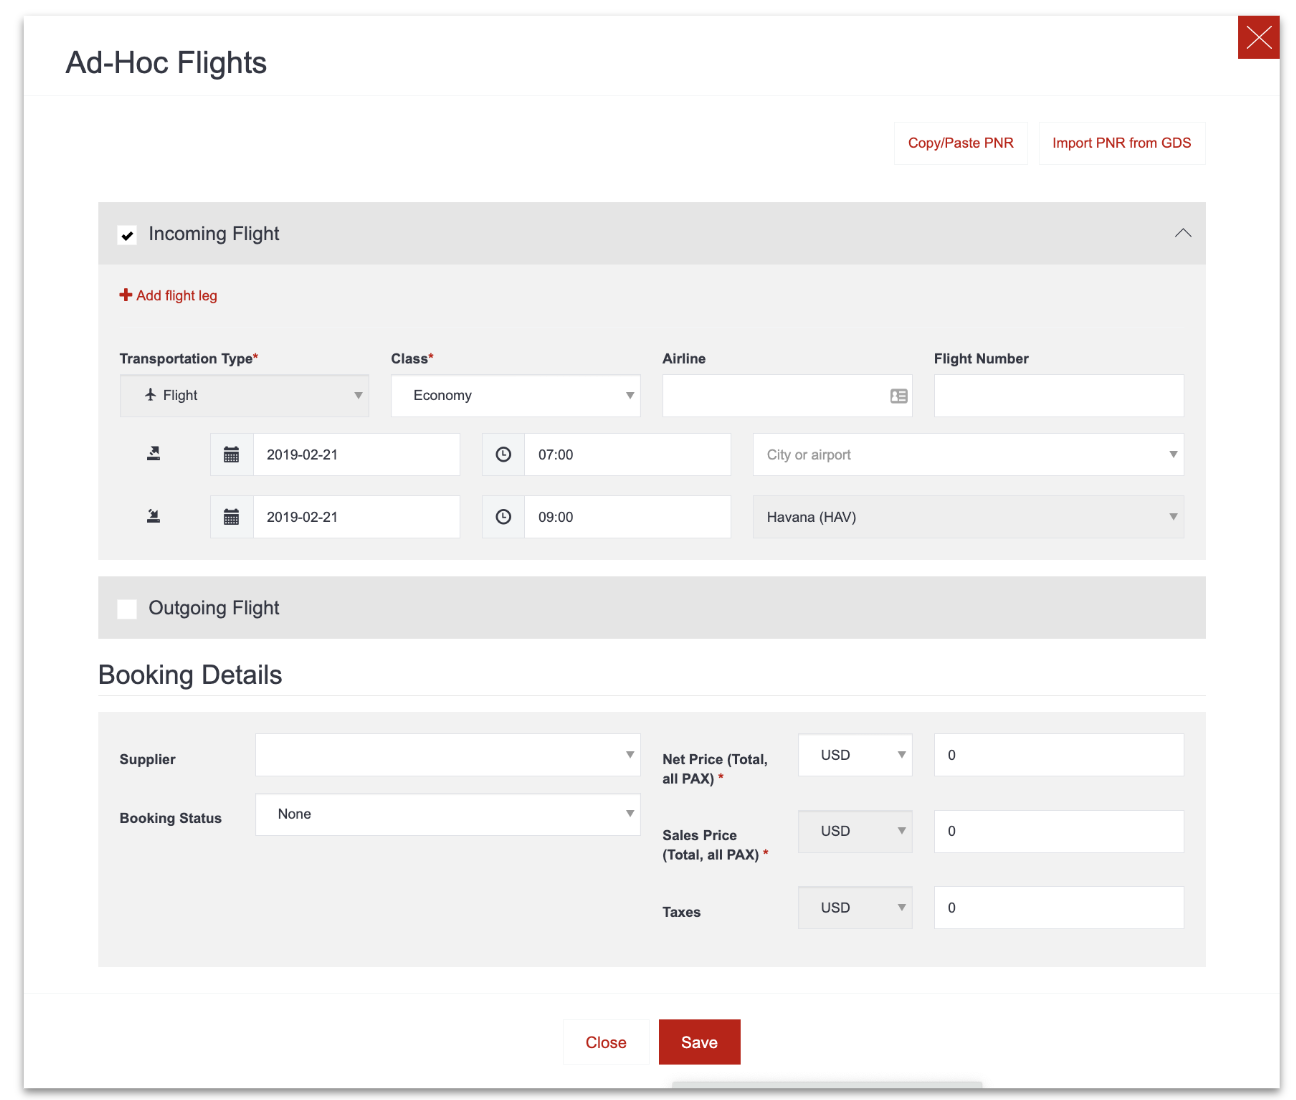Click the Airline input field
This screenshot has height=1100, width=1296.
[787, 395]
